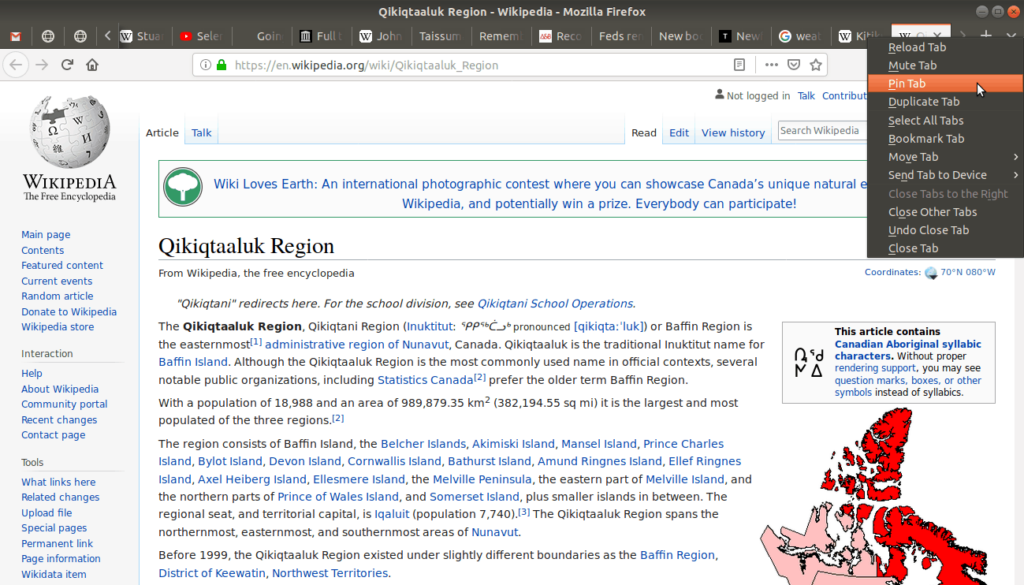The height and width of the screenshot is (585, 1024).
Task: Open What links here tool
Action: (58, 482)
